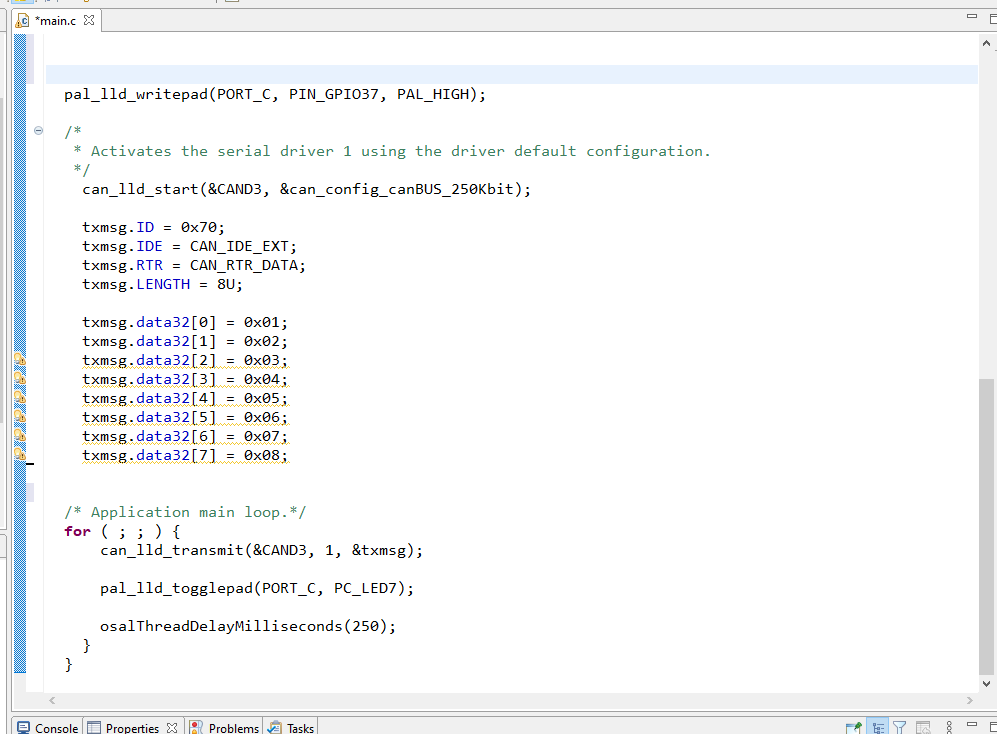Click the Properties table icon
The height and width of the screenshot is (734, 997).
point(94,728)
